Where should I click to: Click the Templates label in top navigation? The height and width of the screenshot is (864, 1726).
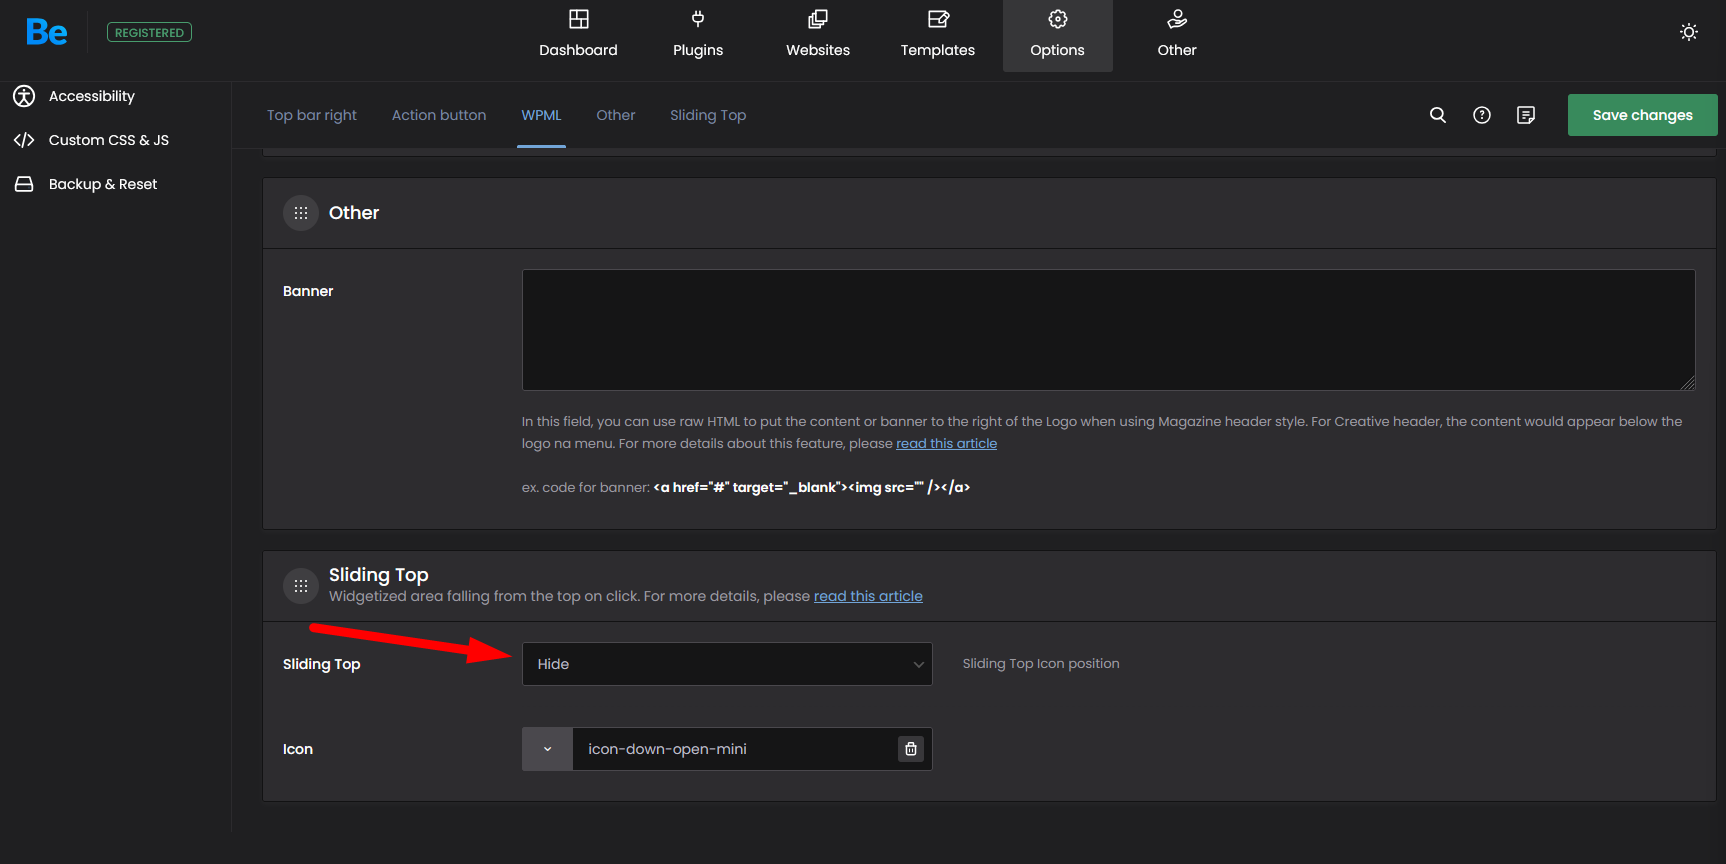click(938, 50)
